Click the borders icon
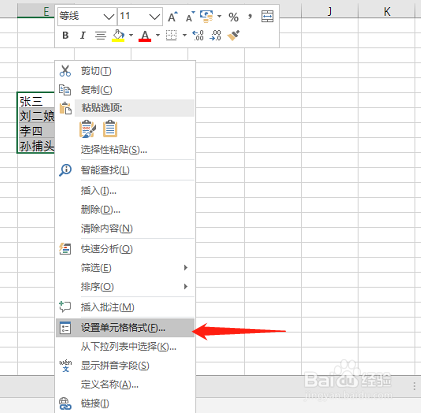Screen dimensions: 421x413 171,35
